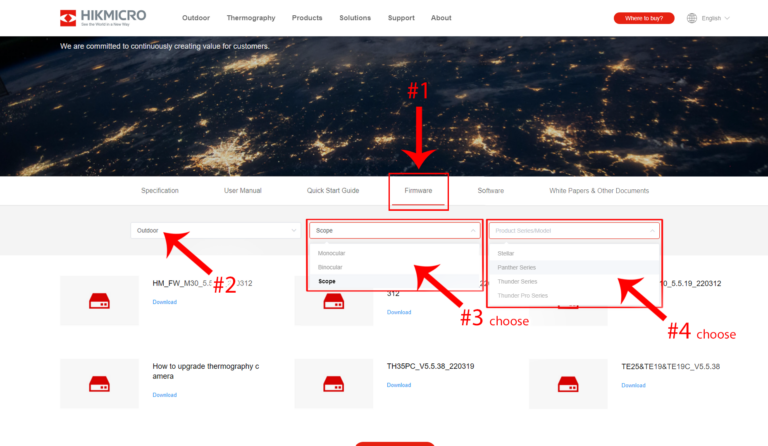Click Download link under TH35PC_V5.5.38_220319
768x446 pixels.
(x=399, y=395)
